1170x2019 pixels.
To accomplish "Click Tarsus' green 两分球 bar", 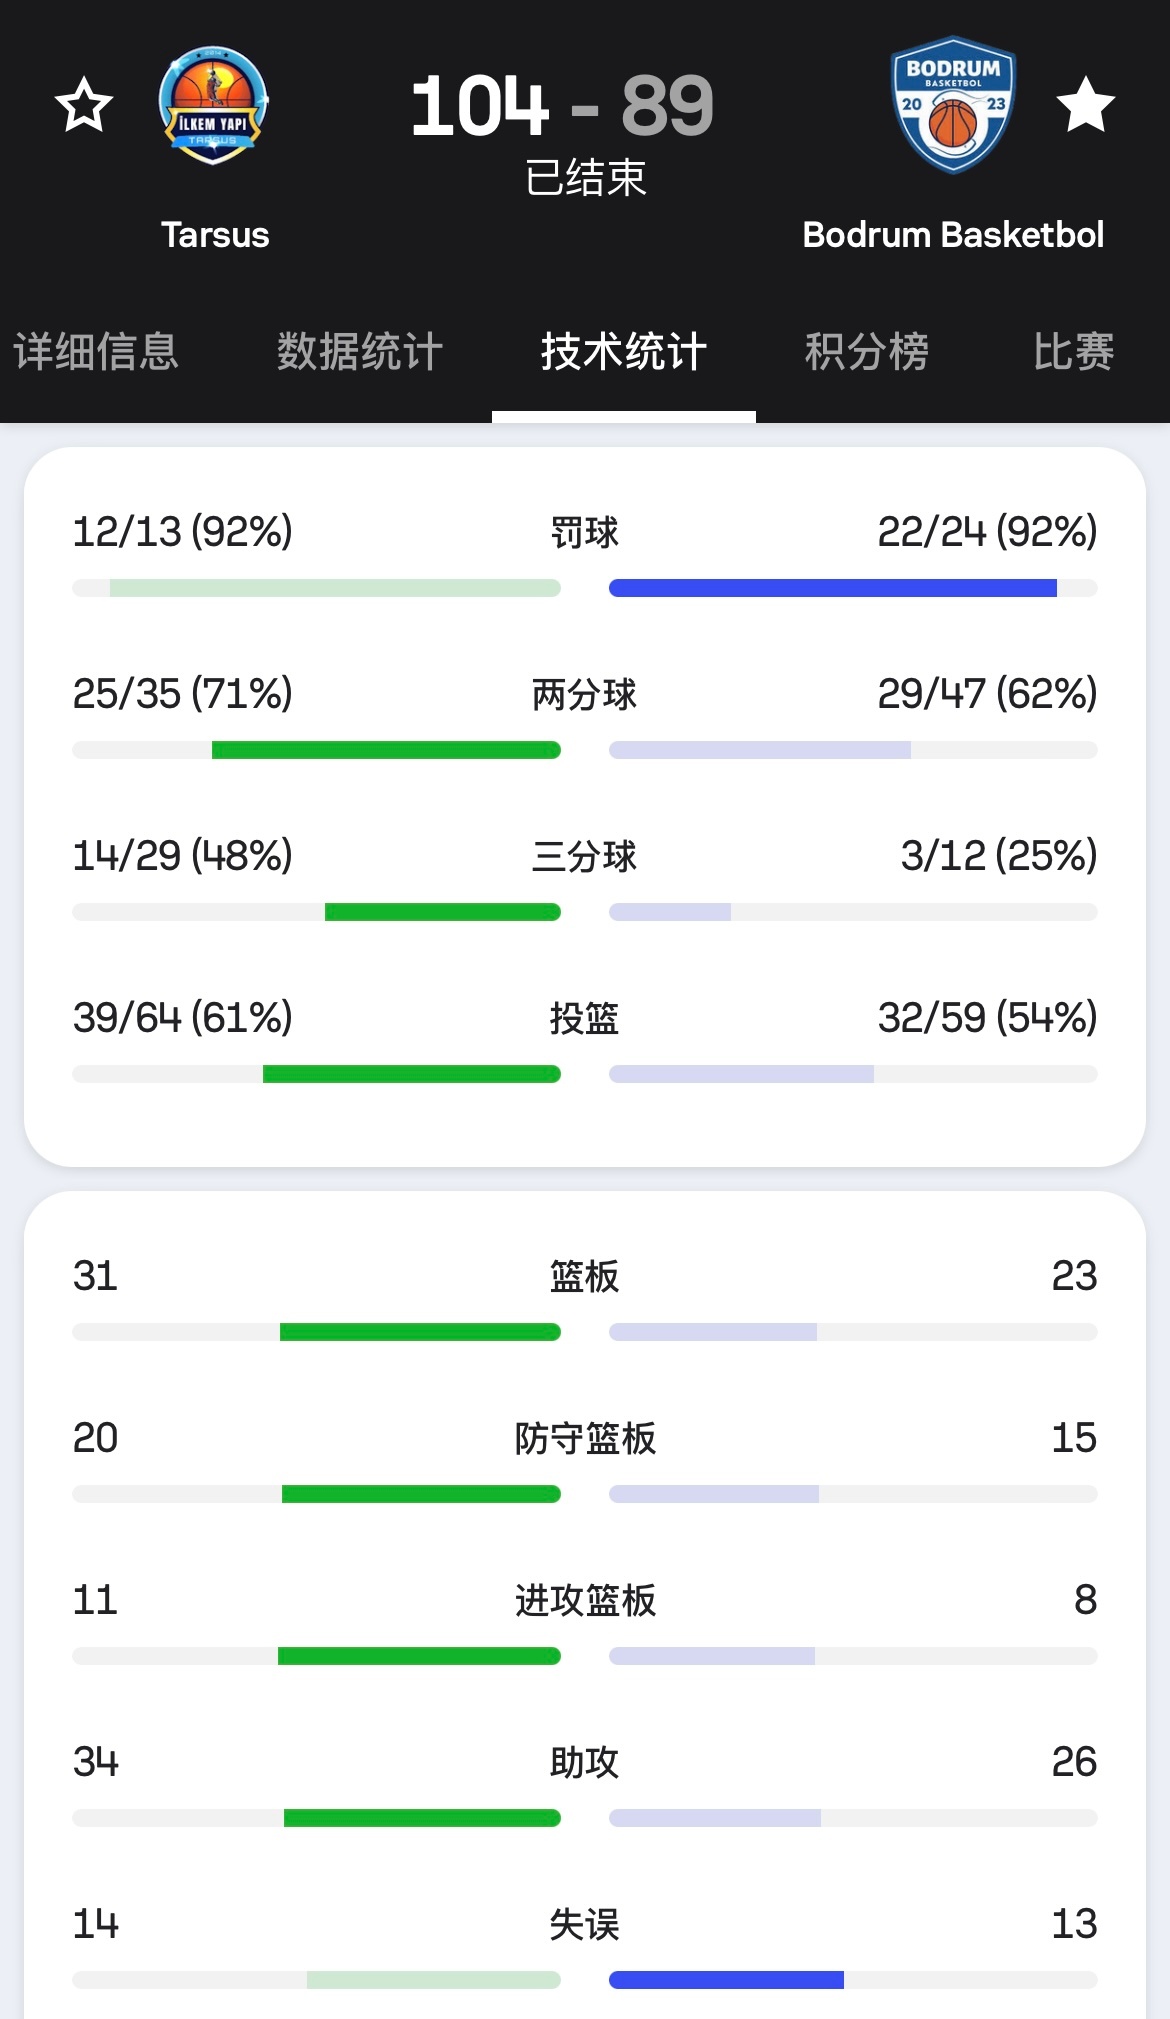I will [386, 750].
